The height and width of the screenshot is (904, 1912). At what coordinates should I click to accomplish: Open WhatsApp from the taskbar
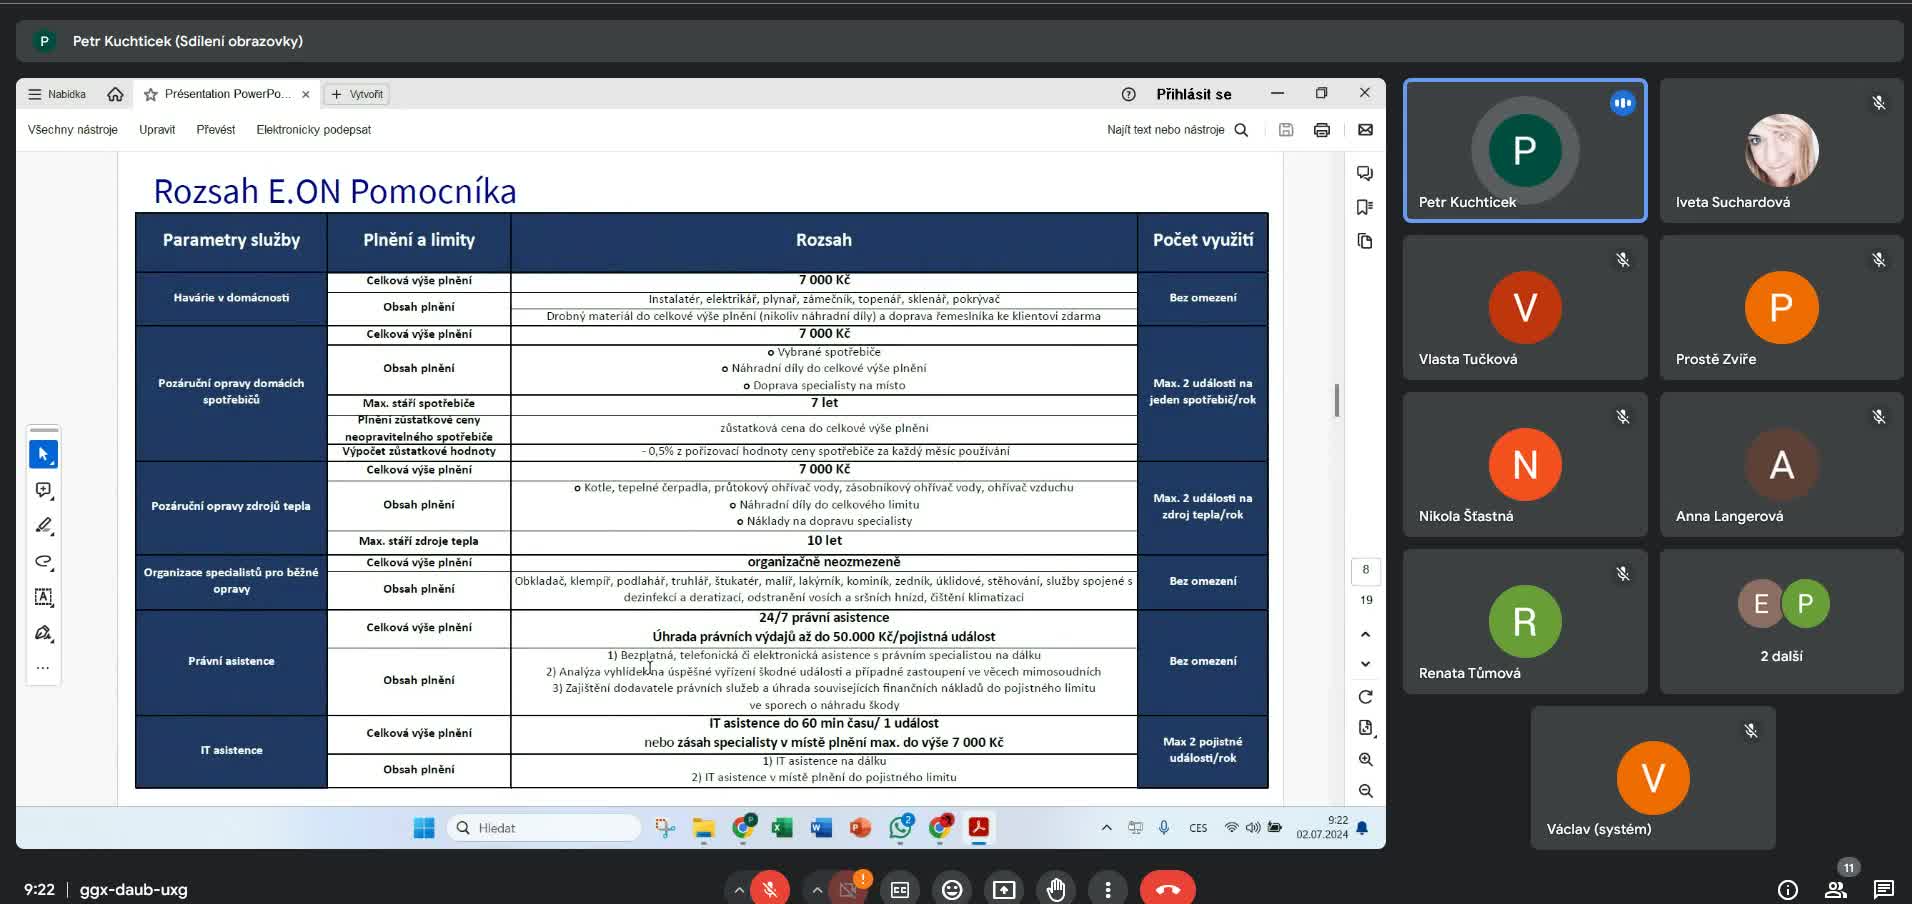[x=900, y=828]
